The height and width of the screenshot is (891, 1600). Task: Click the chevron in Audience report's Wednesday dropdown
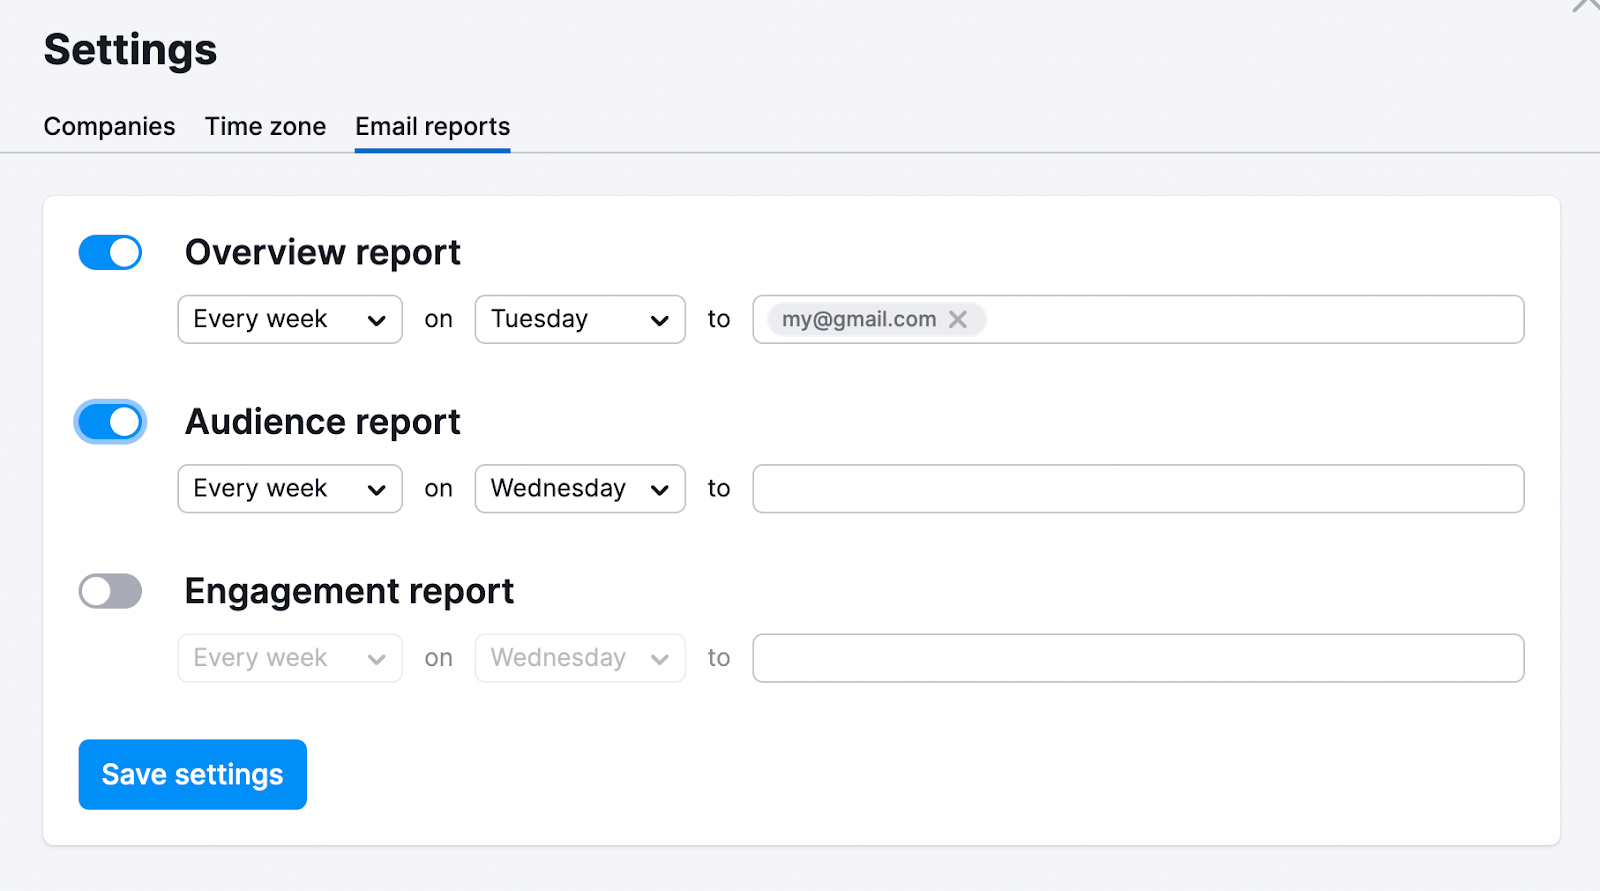(x=659, y=489)
